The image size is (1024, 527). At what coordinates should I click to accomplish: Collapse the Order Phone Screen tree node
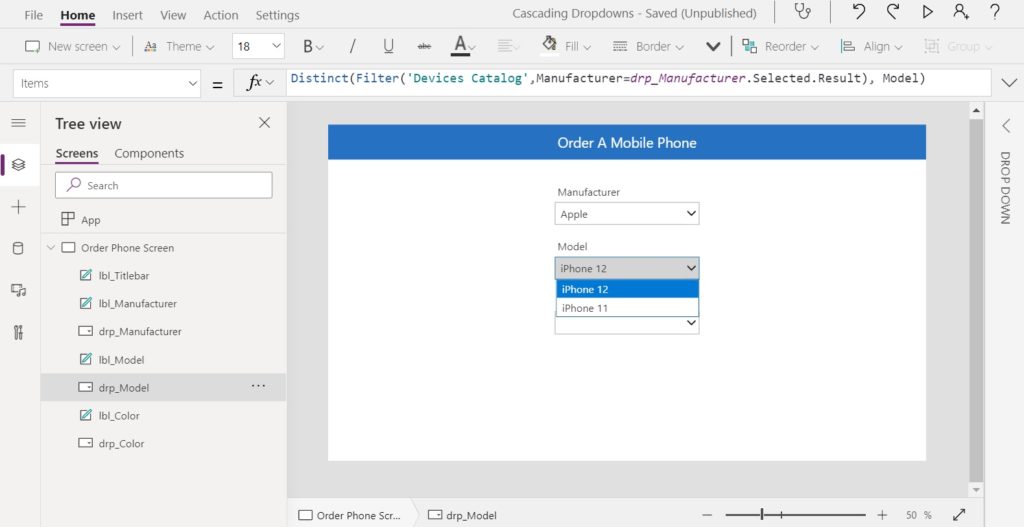51,248
